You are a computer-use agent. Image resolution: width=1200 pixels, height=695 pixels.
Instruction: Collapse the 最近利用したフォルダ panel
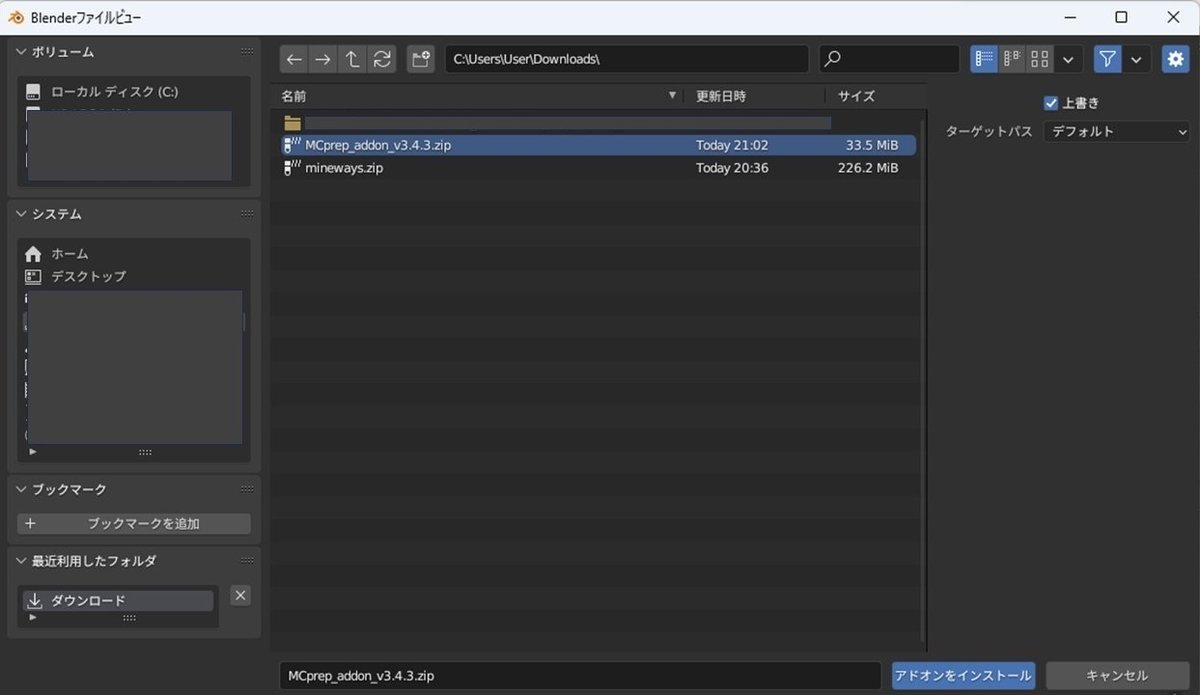21,561
